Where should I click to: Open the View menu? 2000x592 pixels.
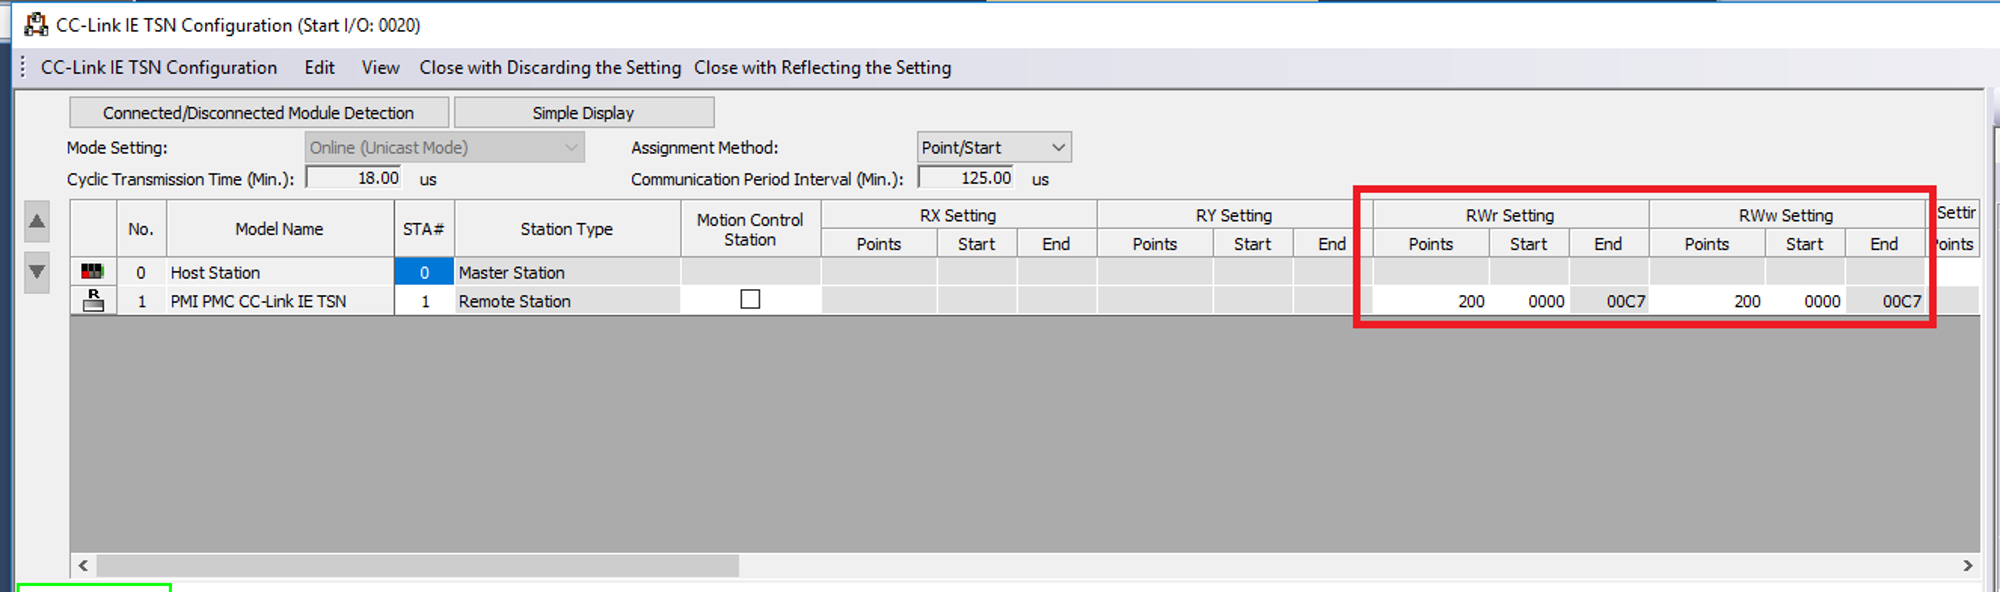[380, 67]
